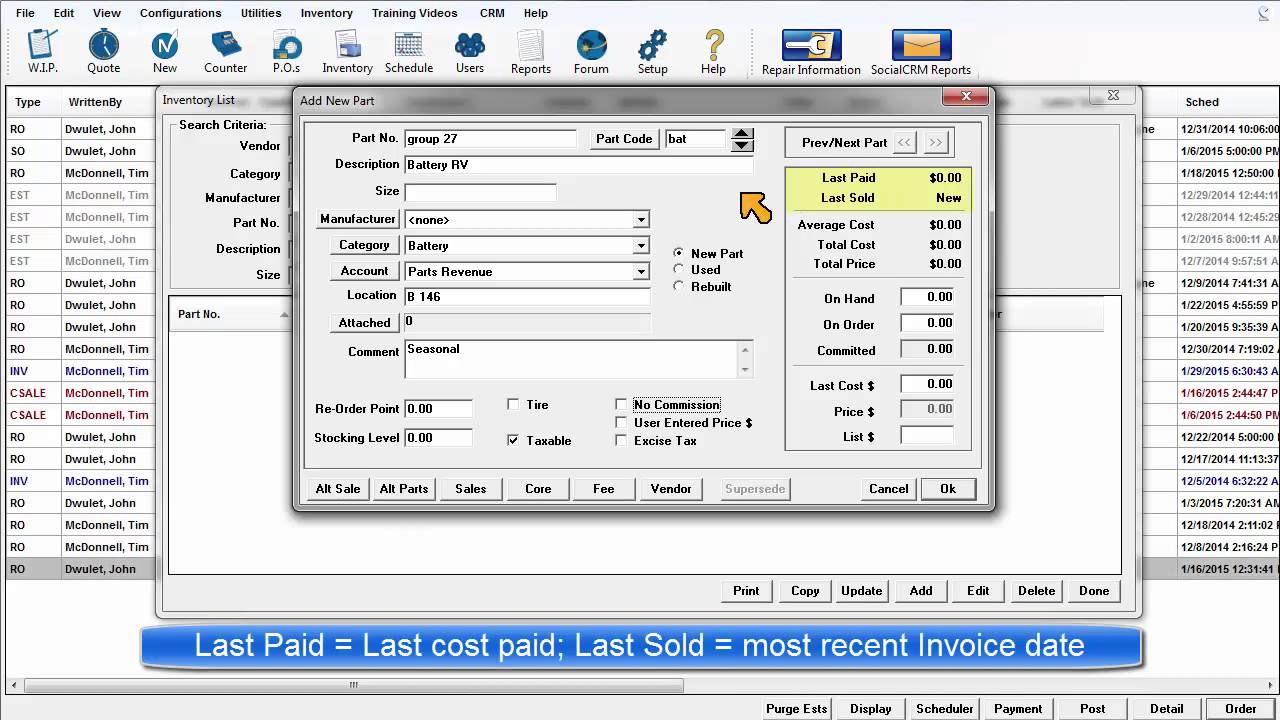The width and height of the screenshot is (1280, 720).
Task: Uncheck the Taxable checkbox
Action: pos(513,441)
